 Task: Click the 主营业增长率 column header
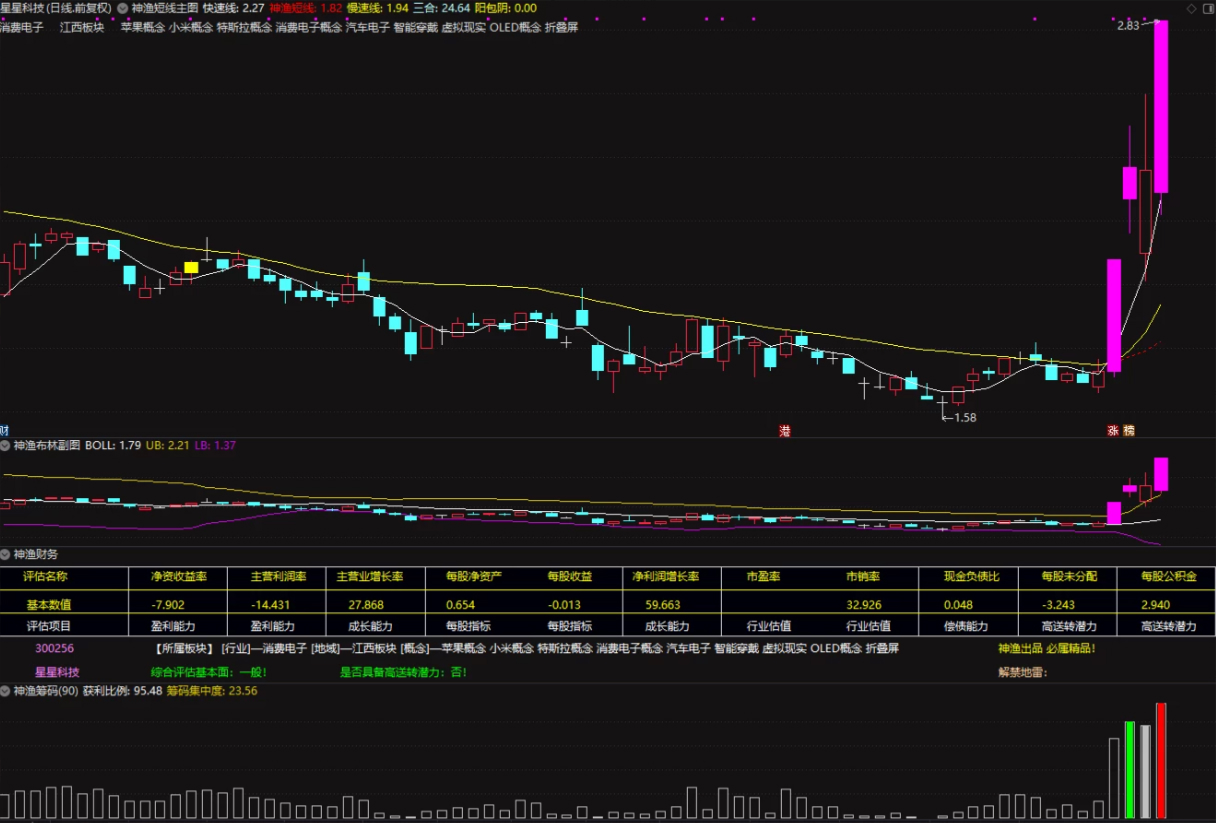(x=370, y=577)
